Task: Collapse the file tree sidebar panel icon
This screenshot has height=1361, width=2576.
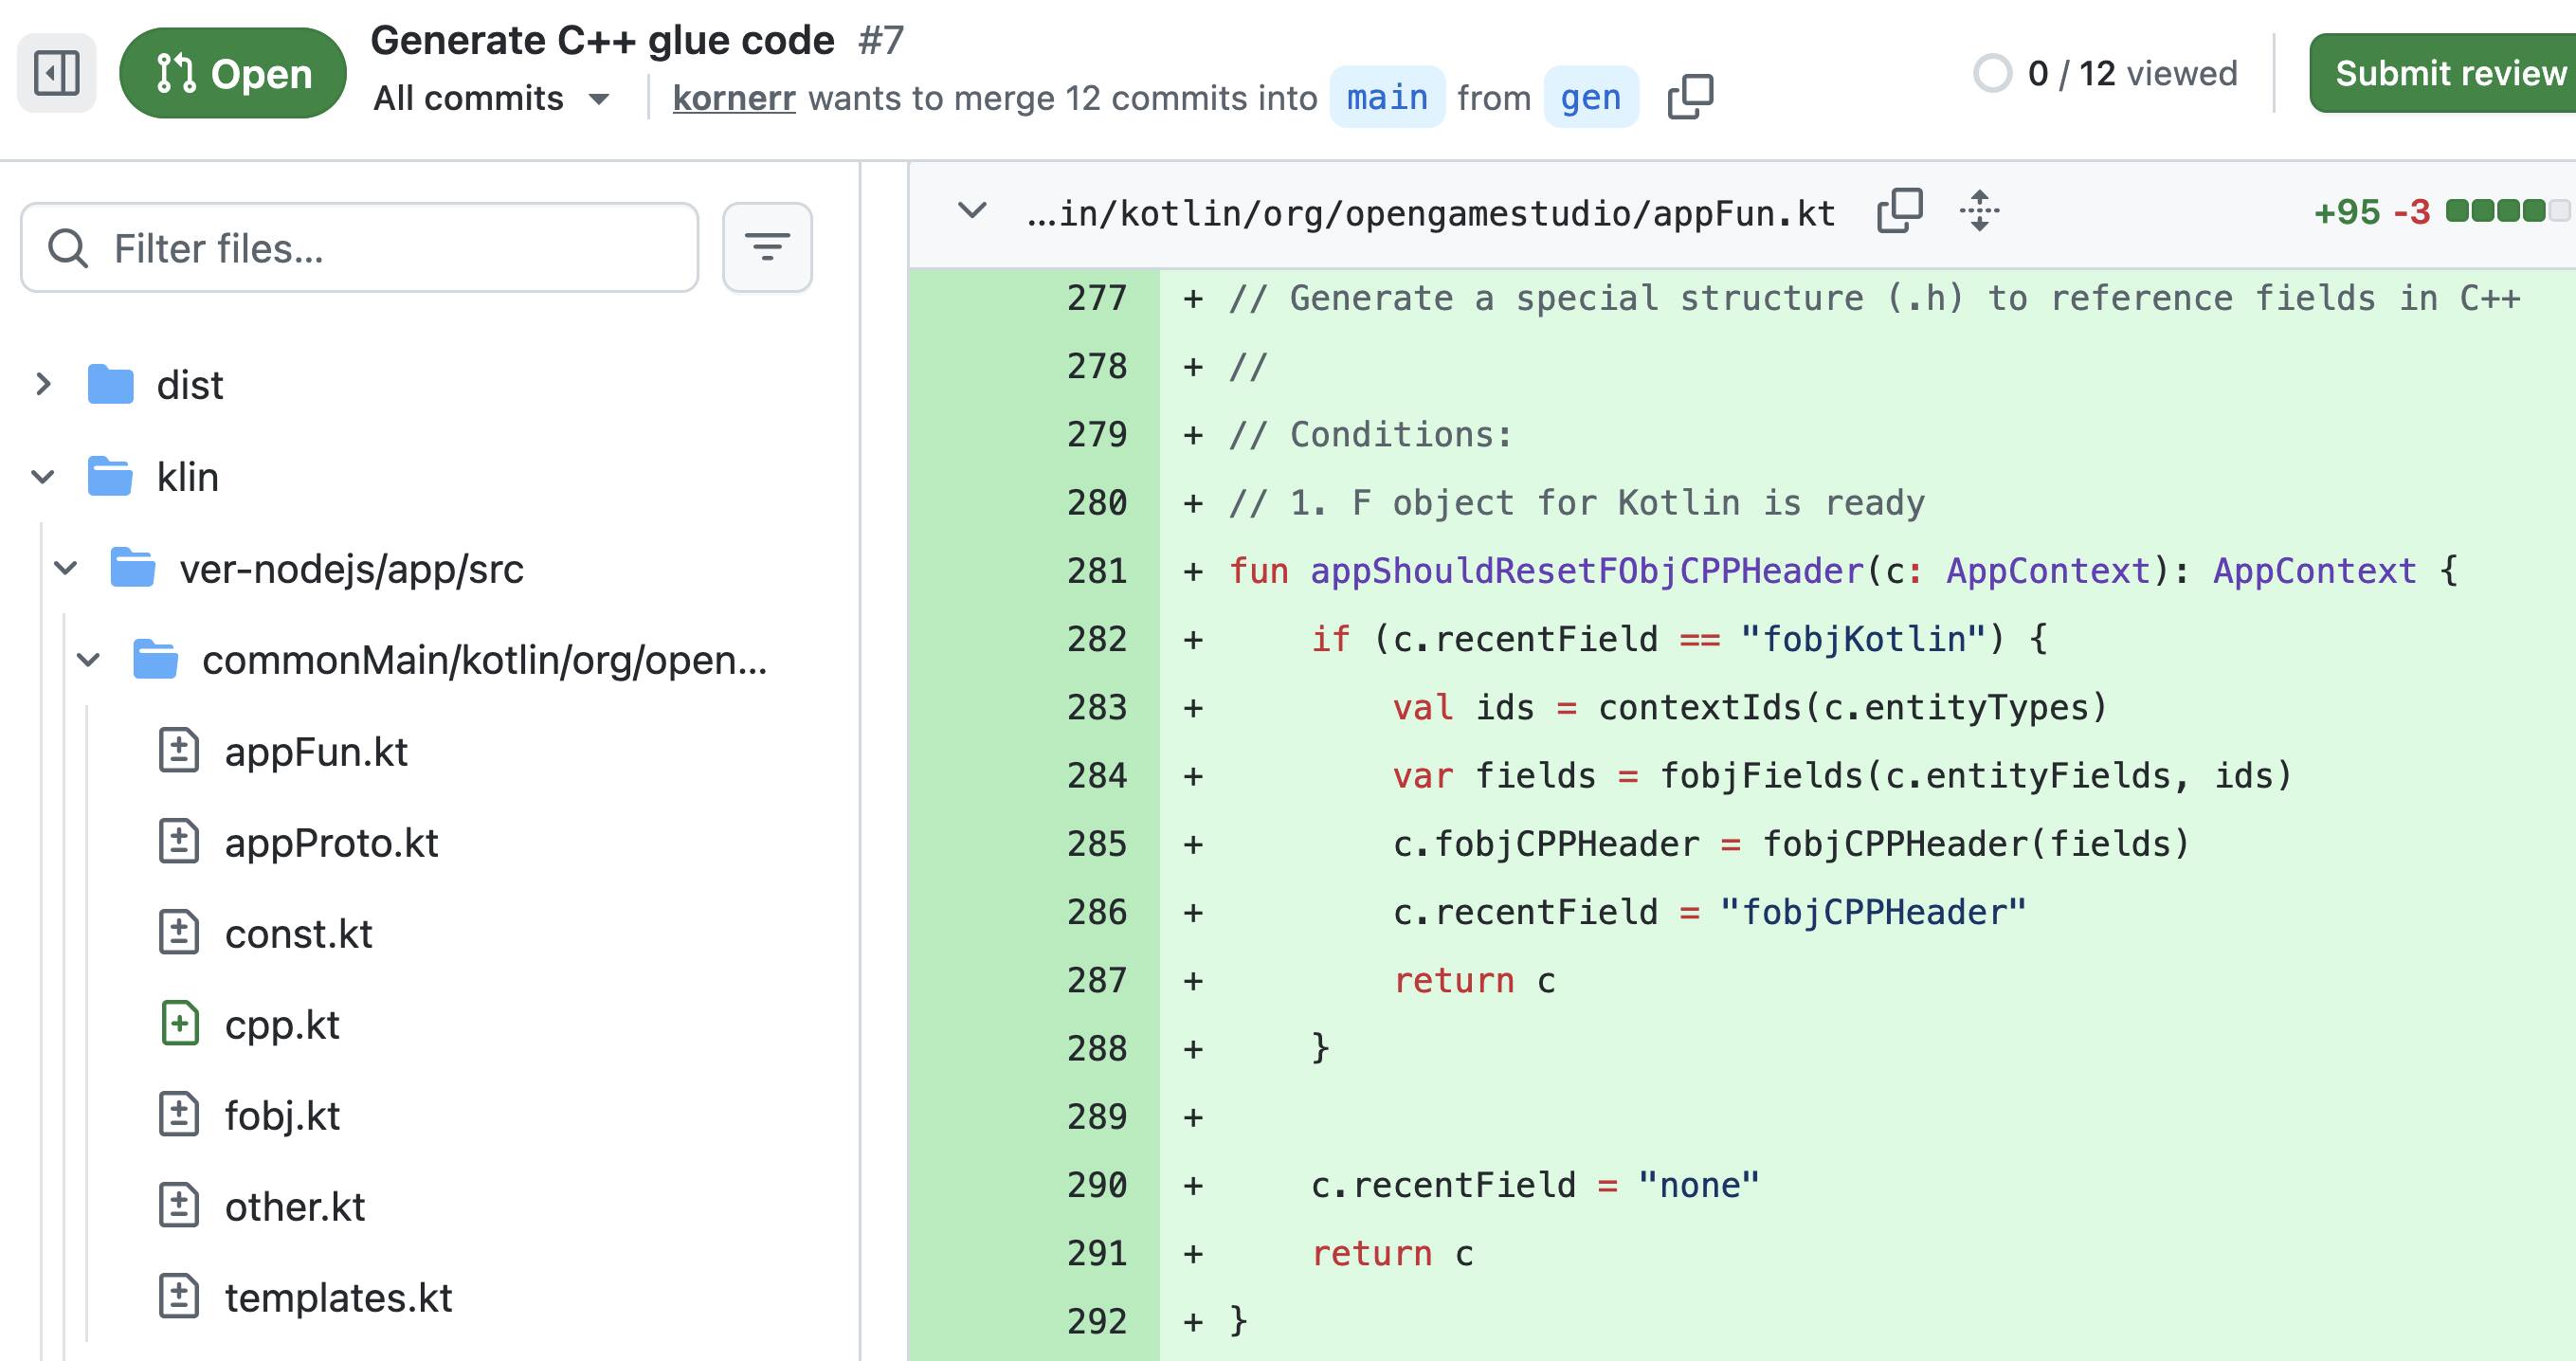Action: point(56,73)
